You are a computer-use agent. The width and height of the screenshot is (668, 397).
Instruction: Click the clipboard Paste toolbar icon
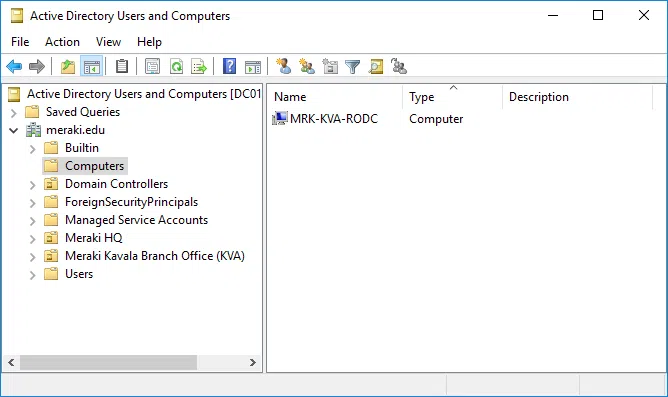[122, 66]
